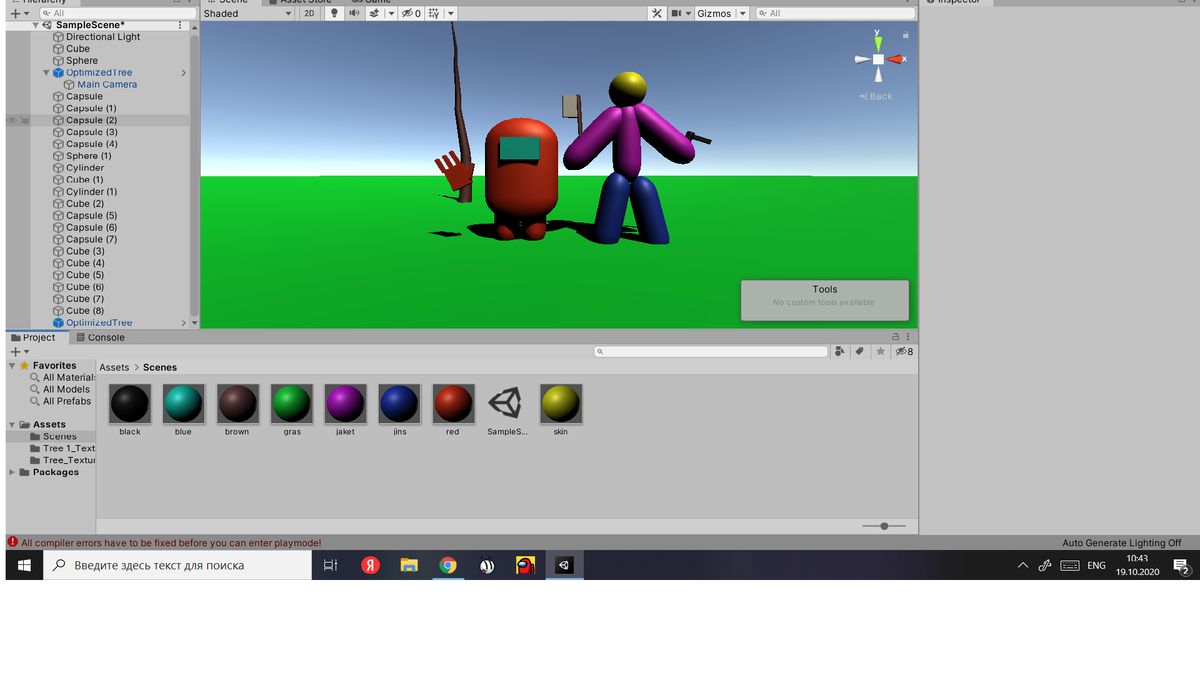The width and height of the screenshot is (1200, 675).
Task: Open grid settings dropdown arrow
Action: pos(451,14)
